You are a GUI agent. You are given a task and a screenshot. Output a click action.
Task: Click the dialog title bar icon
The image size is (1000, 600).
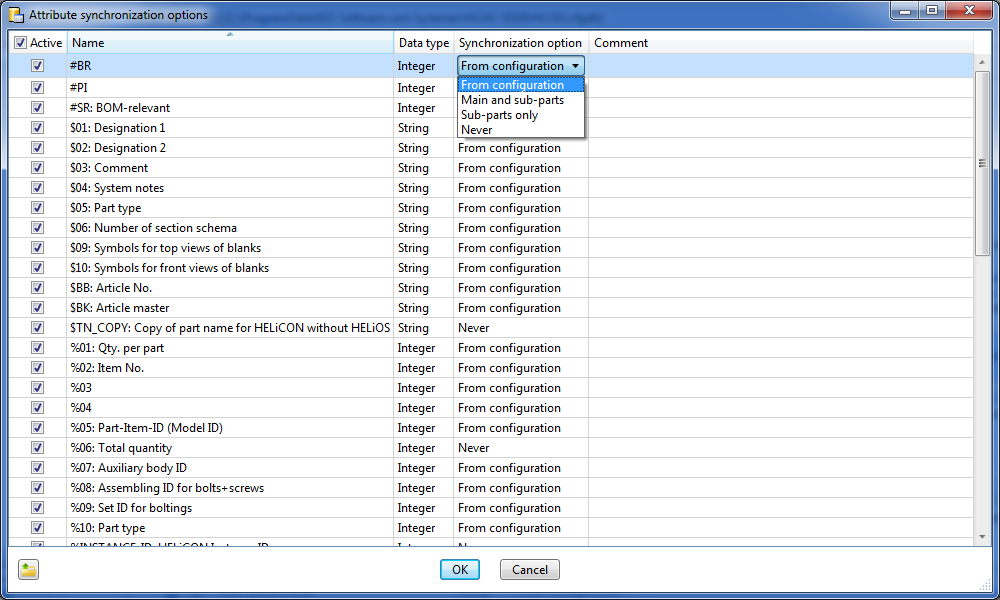(16, 14)
